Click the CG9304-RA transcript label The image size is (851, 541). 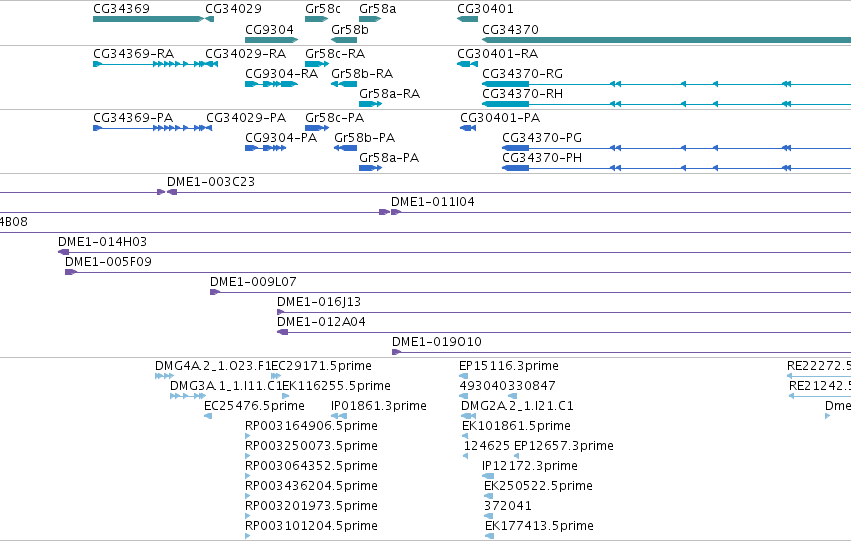(281, 74)
